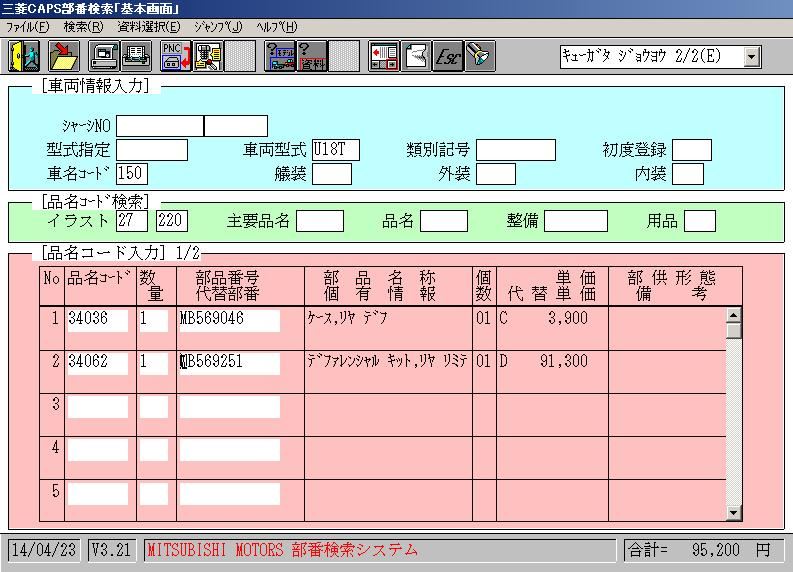Screen dimensions: 793x572
Task: Click the 資料 question mark help icon
Action: [312, 56]
